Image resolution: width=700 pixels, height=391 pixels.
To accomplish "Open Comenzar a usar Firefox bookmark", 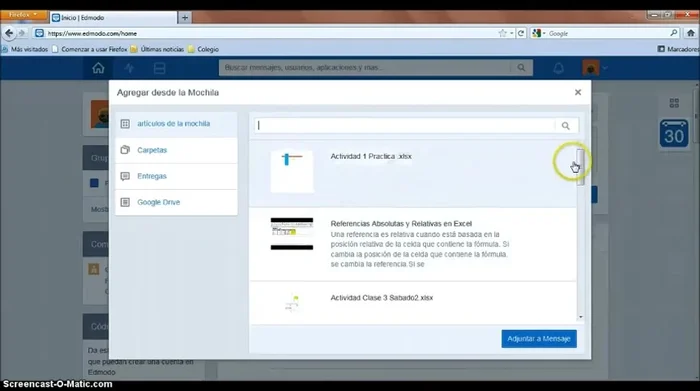I will point(89,49).
